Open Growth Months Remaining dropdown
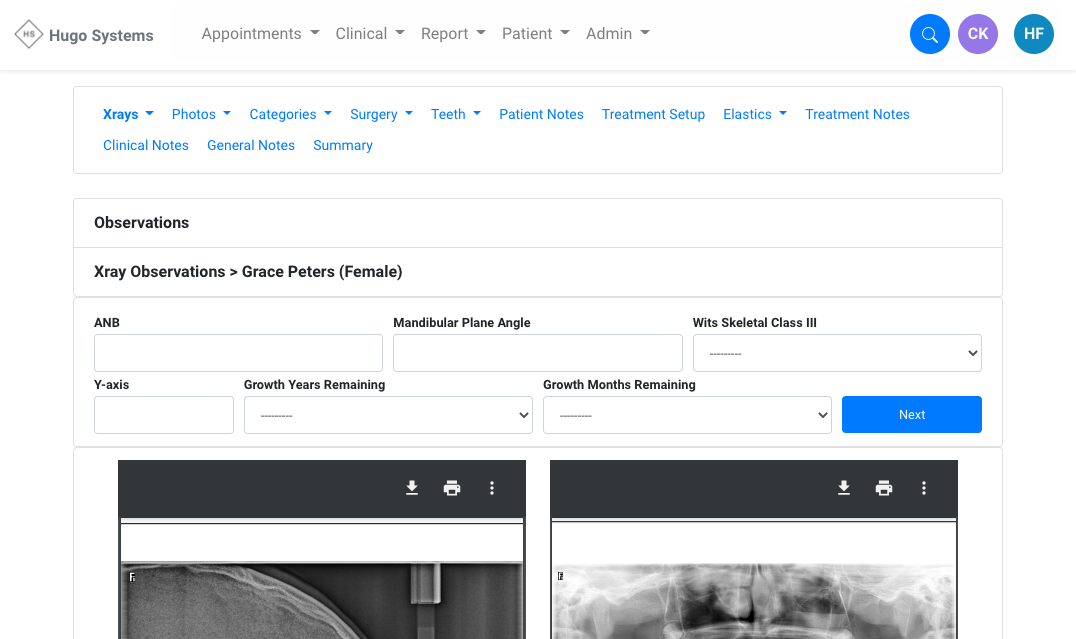The width and height of the screenshot is (1076, 639). point(686,415)
